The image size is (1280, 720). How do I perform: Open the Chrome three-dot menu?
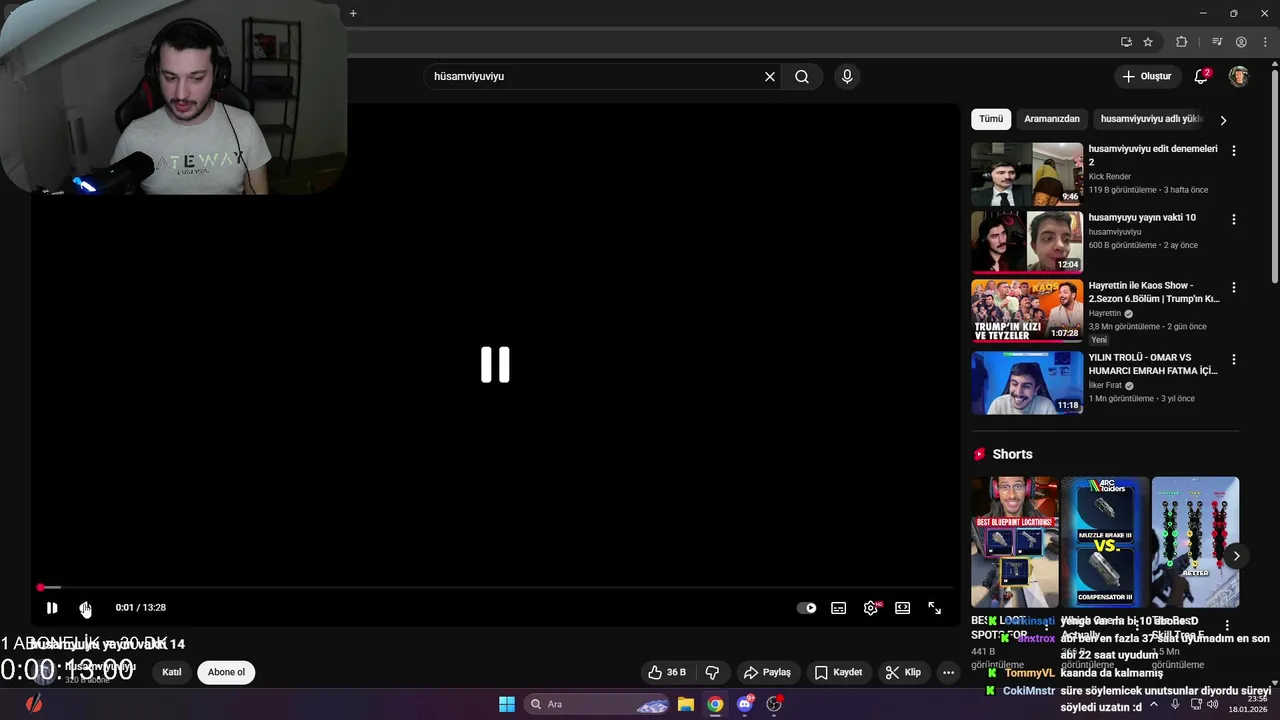tap(1265, 42)
